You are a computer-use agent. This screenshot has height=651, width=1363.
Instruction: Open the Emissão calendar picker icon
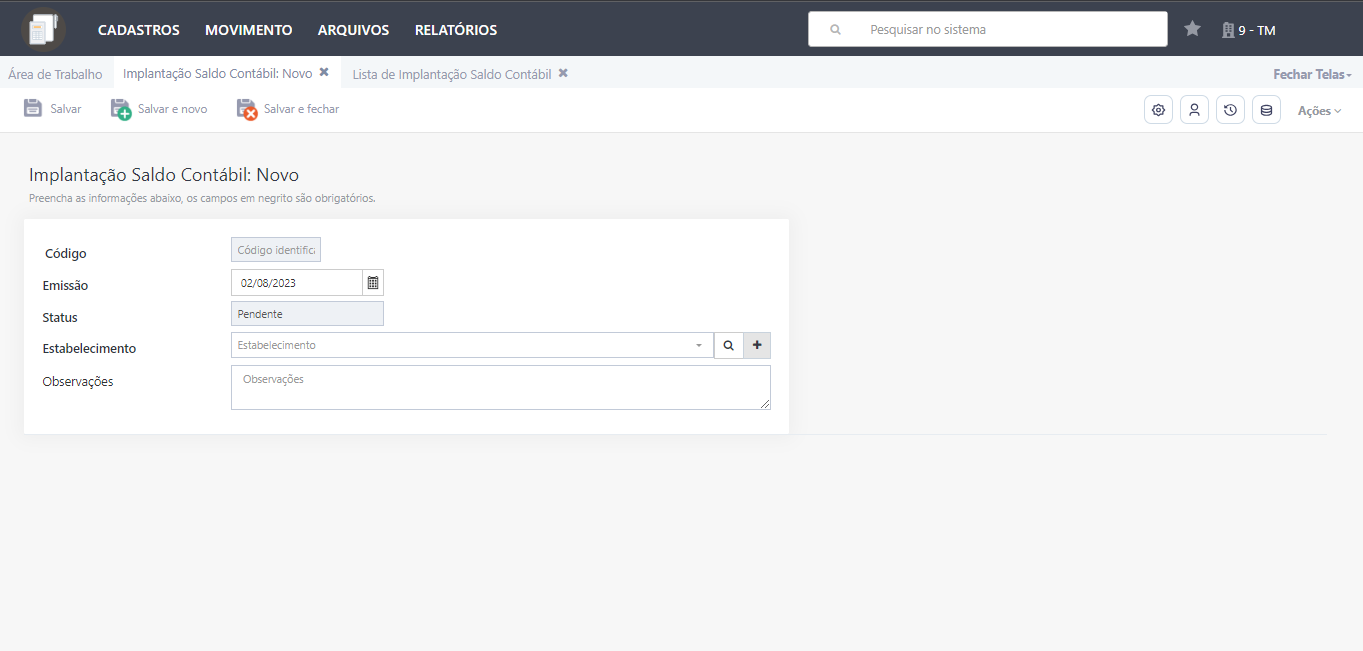tap(373, 283)
